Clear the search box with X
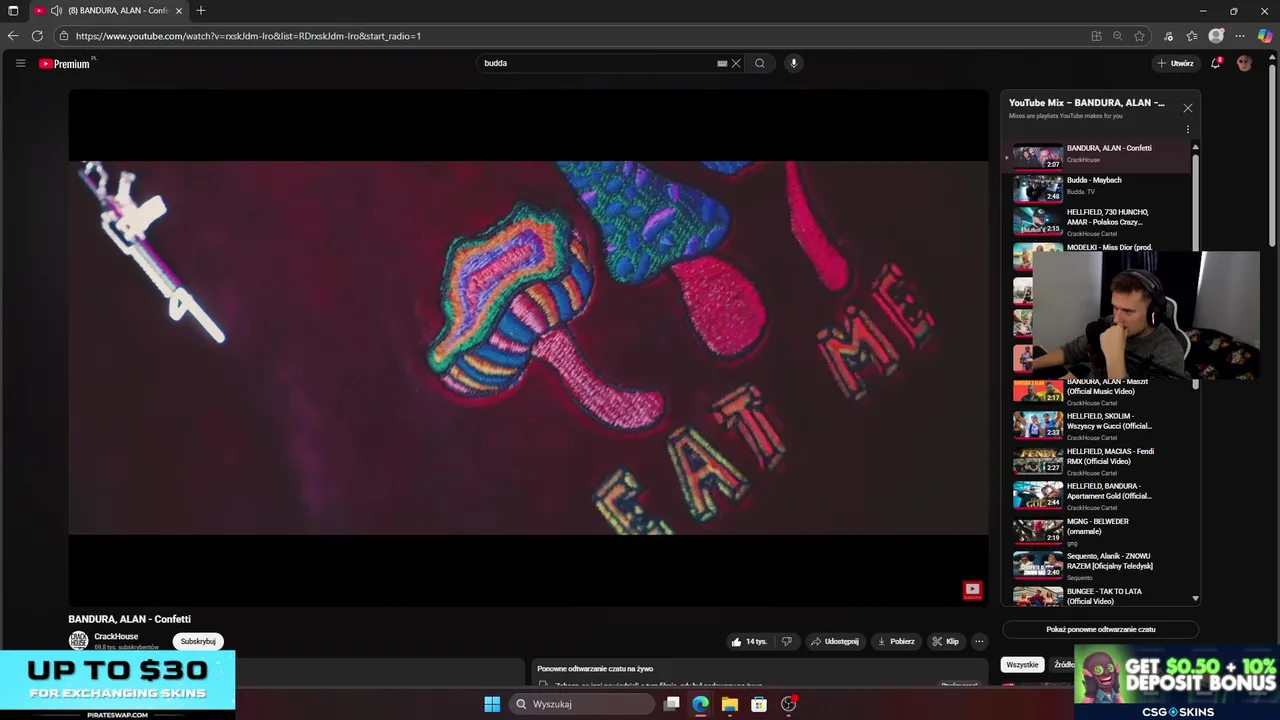1280x720 pixels. click(736, 63)
